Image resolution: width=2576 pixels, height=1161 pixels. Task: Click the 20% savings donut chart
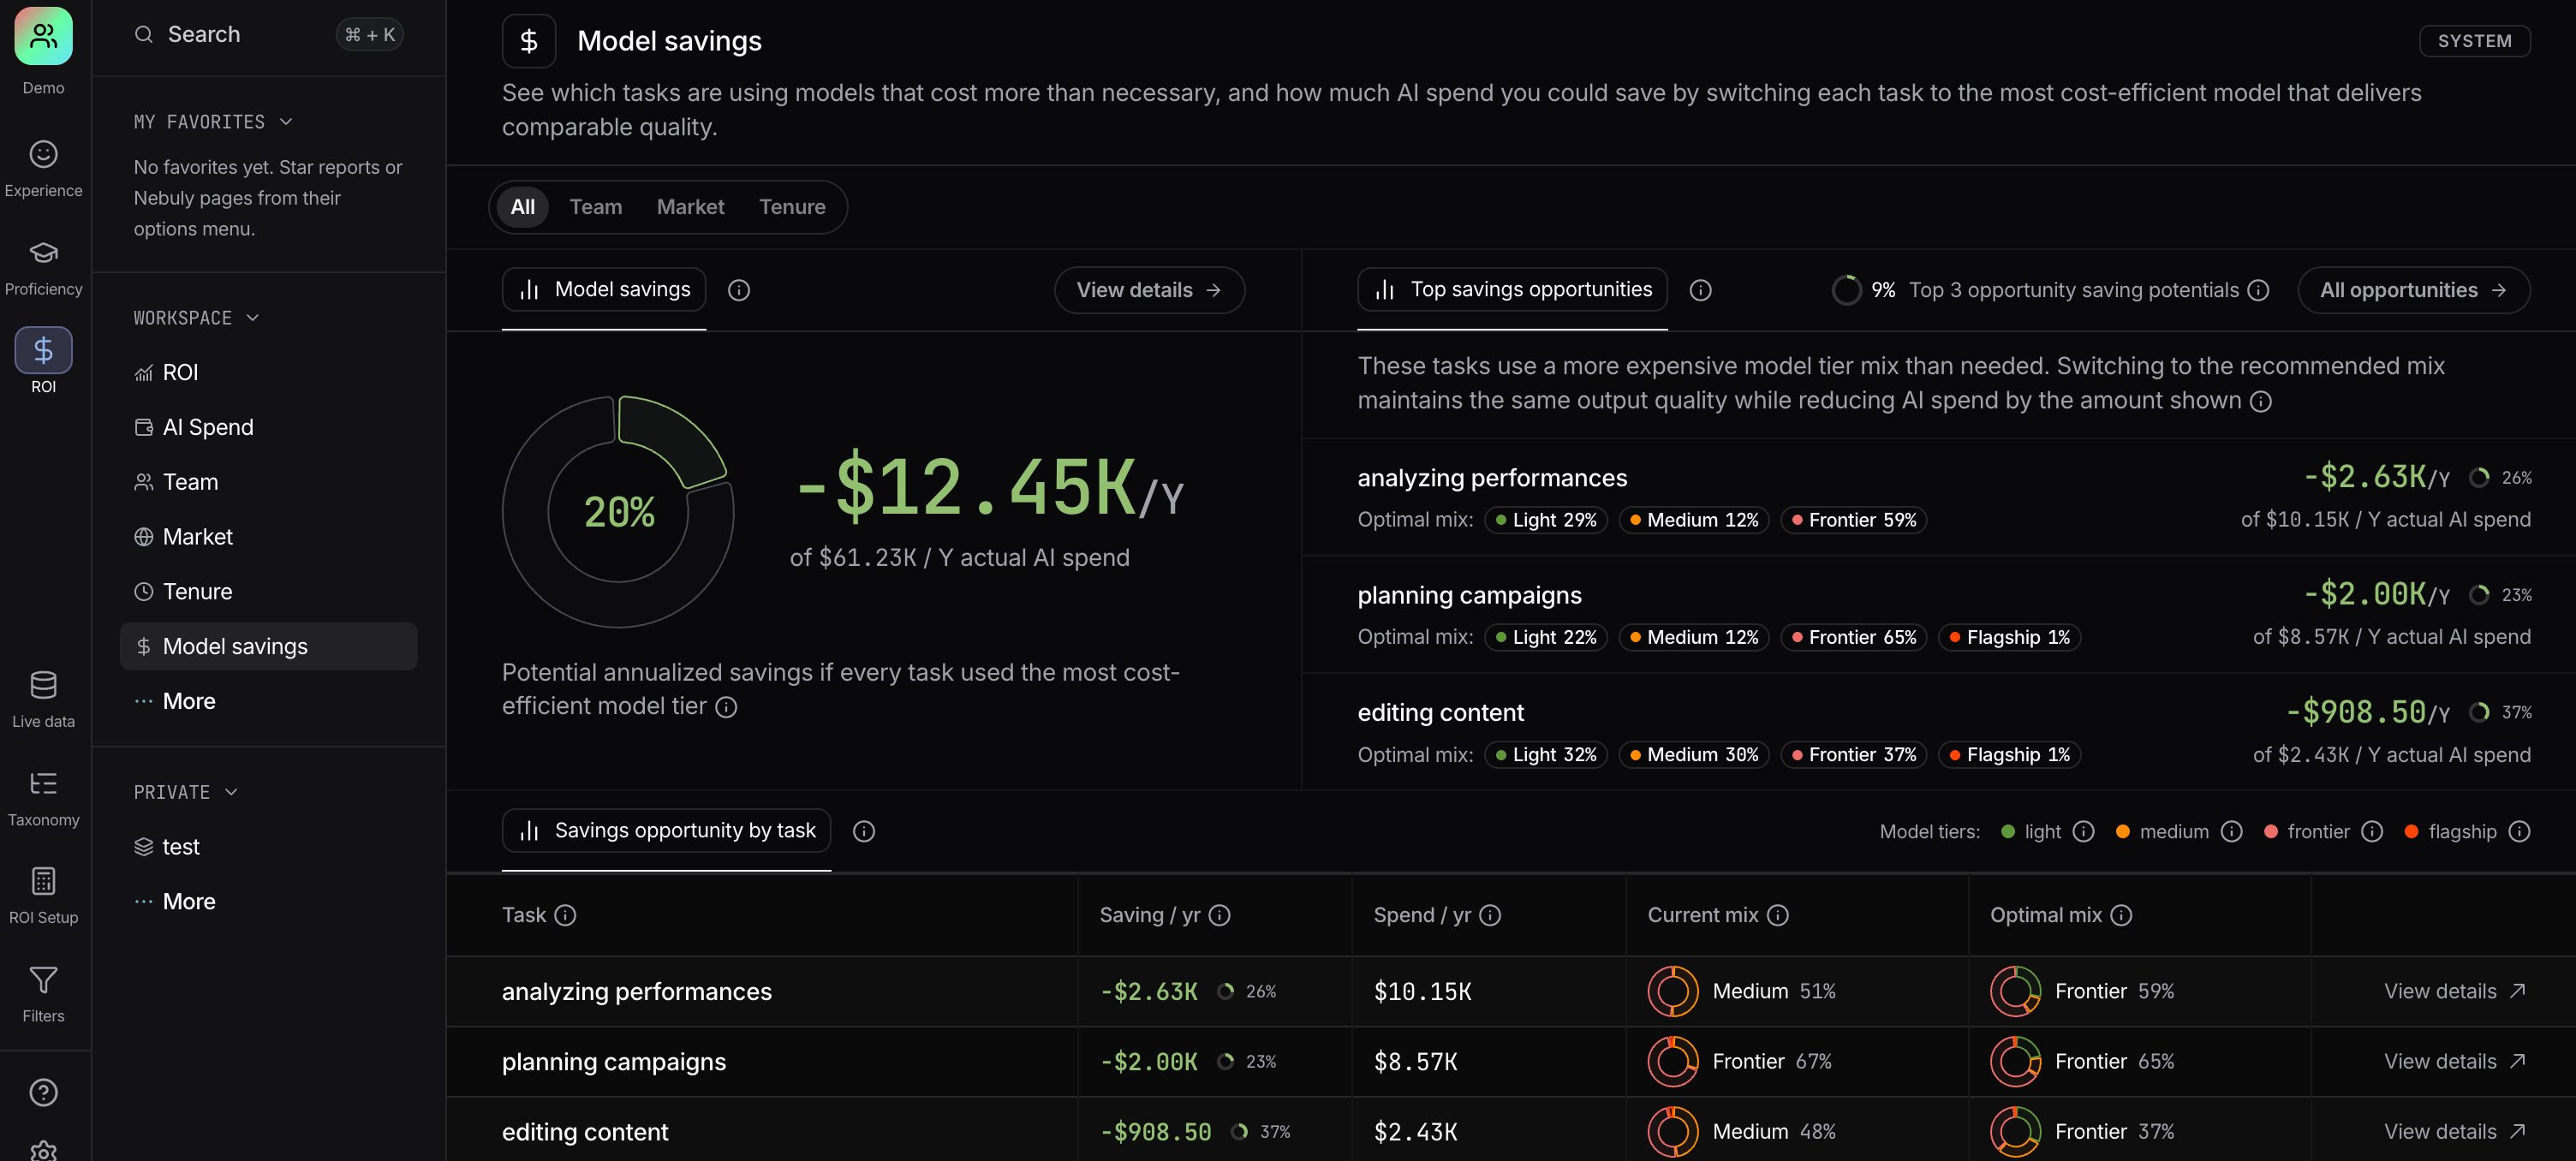click(x=619, y=512)
